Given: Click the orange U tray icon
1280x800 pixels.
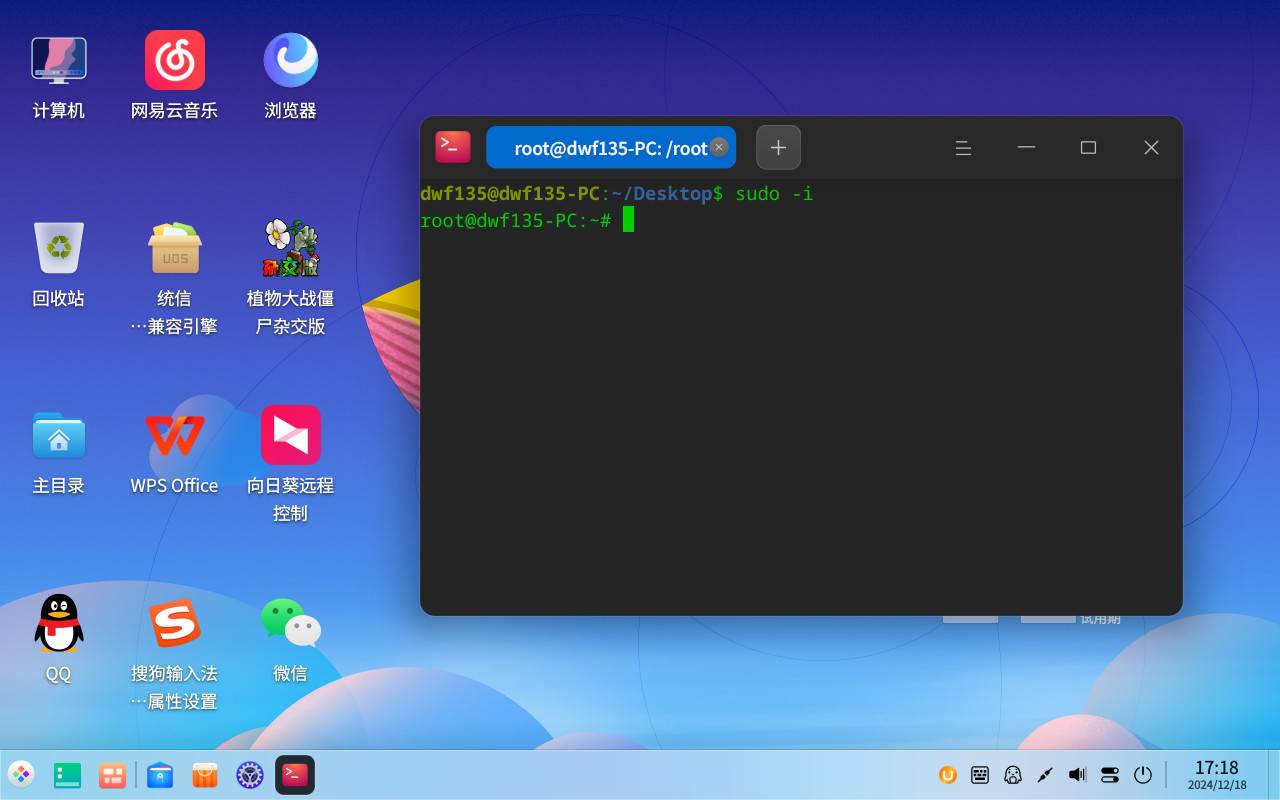Looking at the screenshot, I should pyautogui.click(x=948, y=774).
